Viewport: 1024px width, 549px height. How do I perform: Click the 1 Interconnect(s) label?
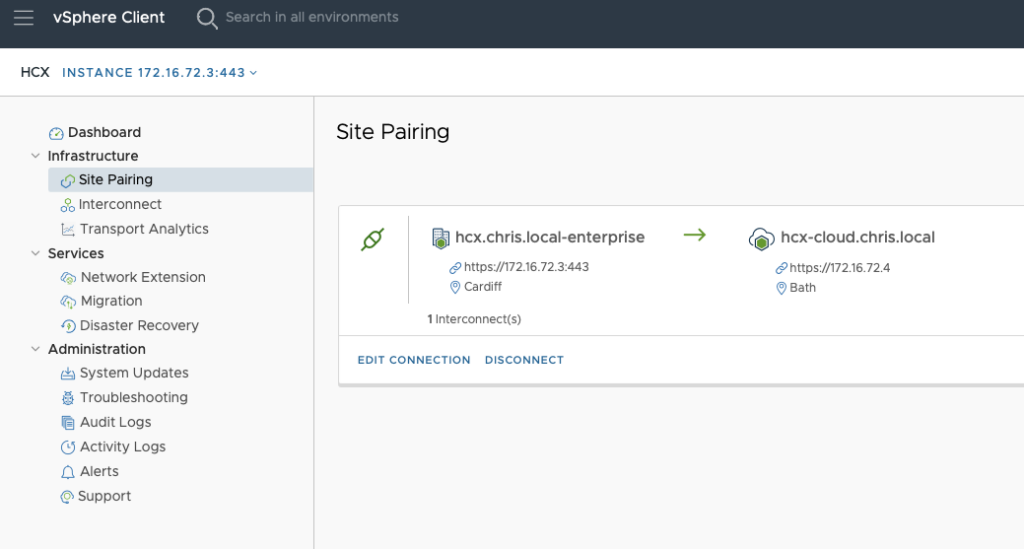tap(474, 319)
